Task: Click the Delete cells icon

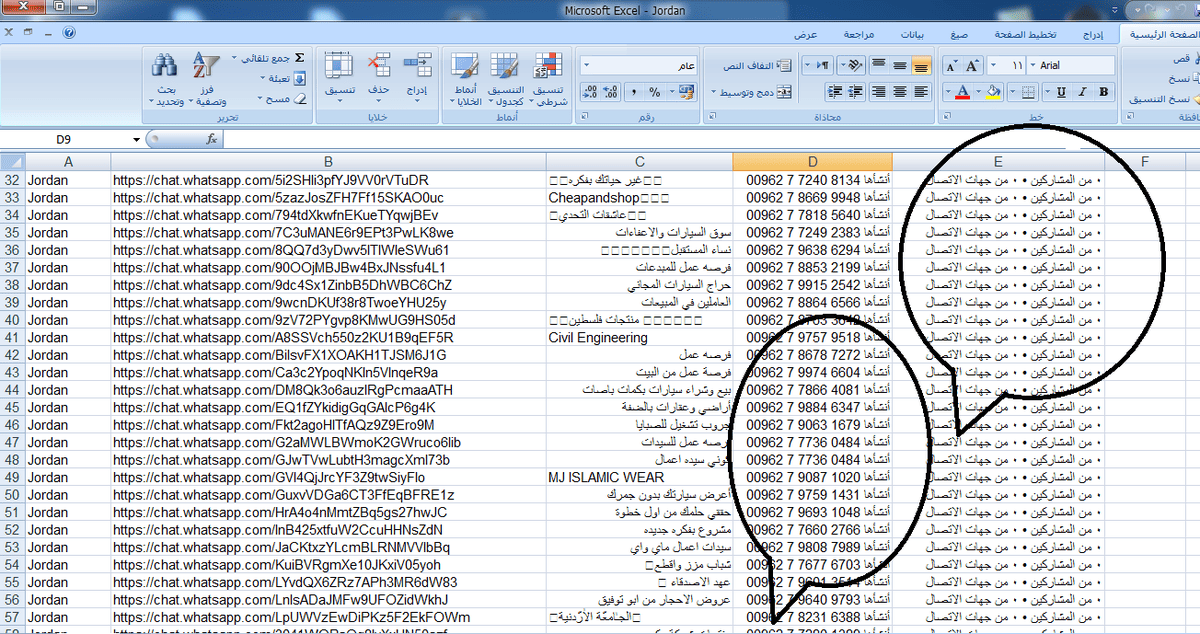Action: tap(380, 67)
